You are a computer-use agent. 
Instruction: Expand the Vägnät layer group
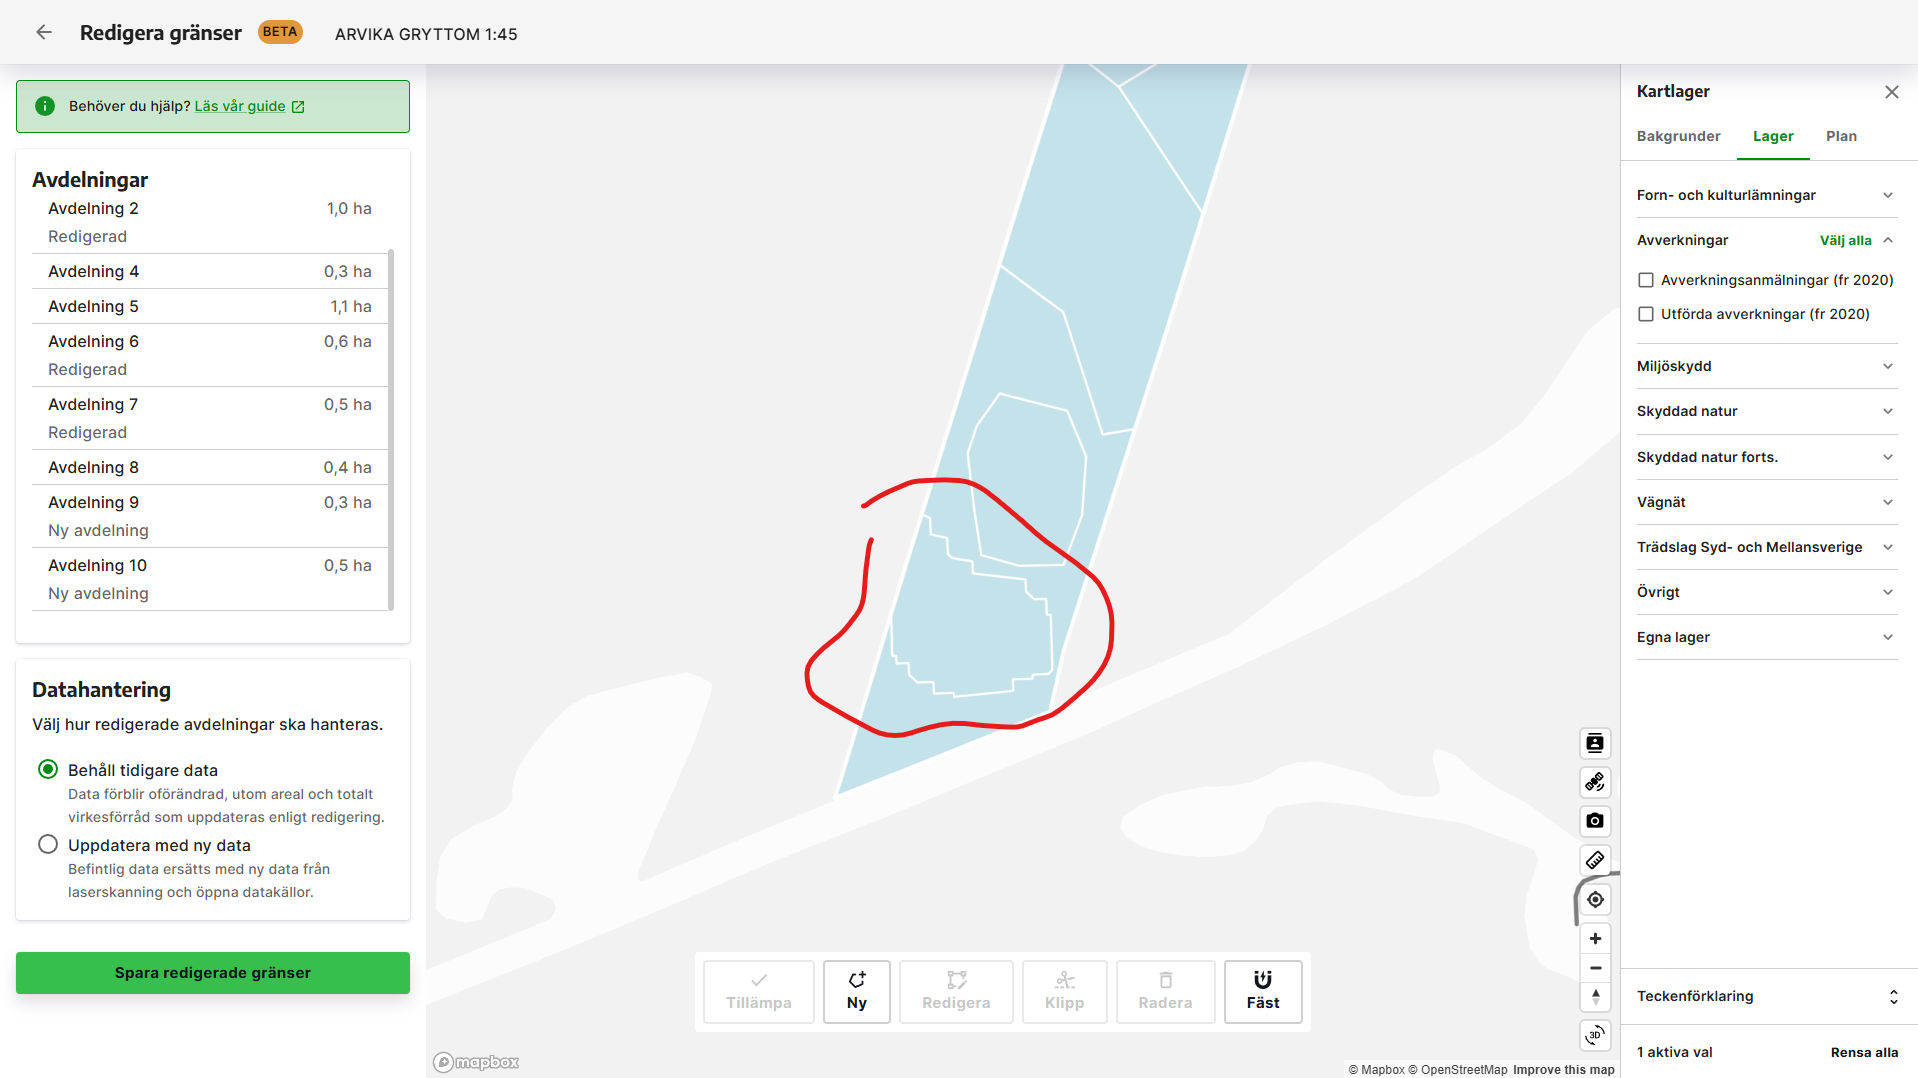[1766, 502]
